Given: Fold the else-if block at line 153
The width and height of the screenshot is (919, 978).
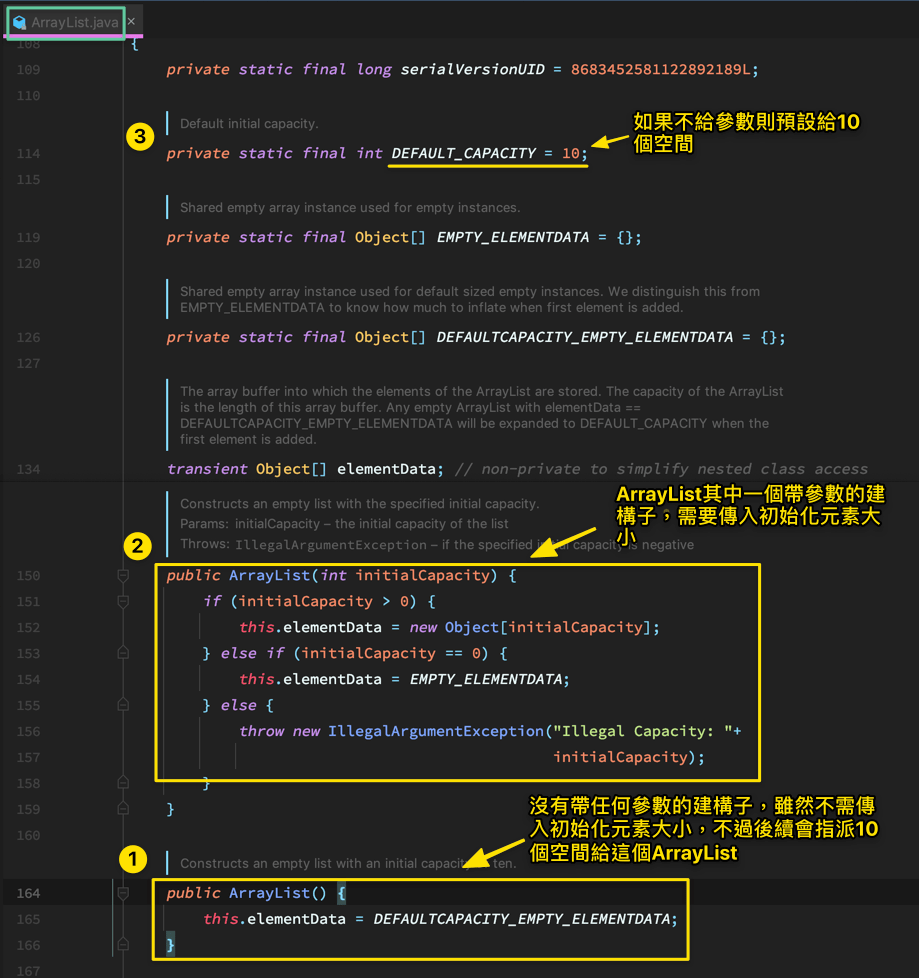Looking at the screenshot, I should point(123,654).
